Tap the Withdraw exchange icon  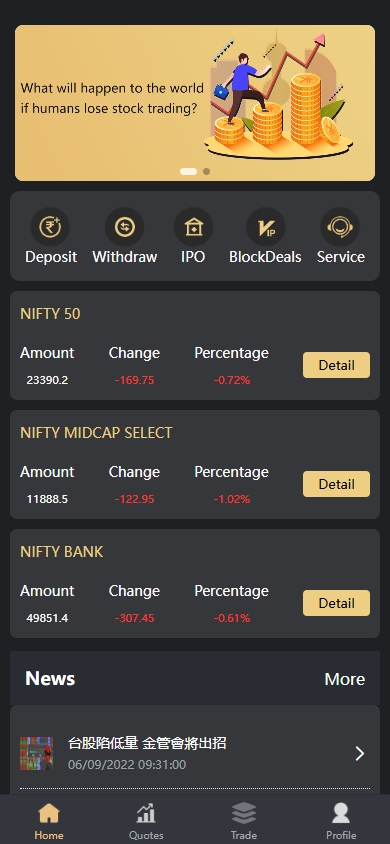[x=124, y=227]
